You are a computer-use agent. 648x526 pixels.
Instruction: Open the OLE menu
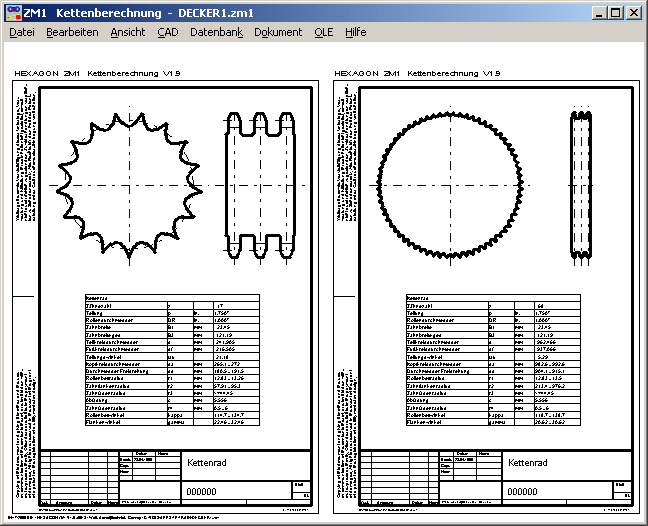pyautogui.click(x=324, y=32)
